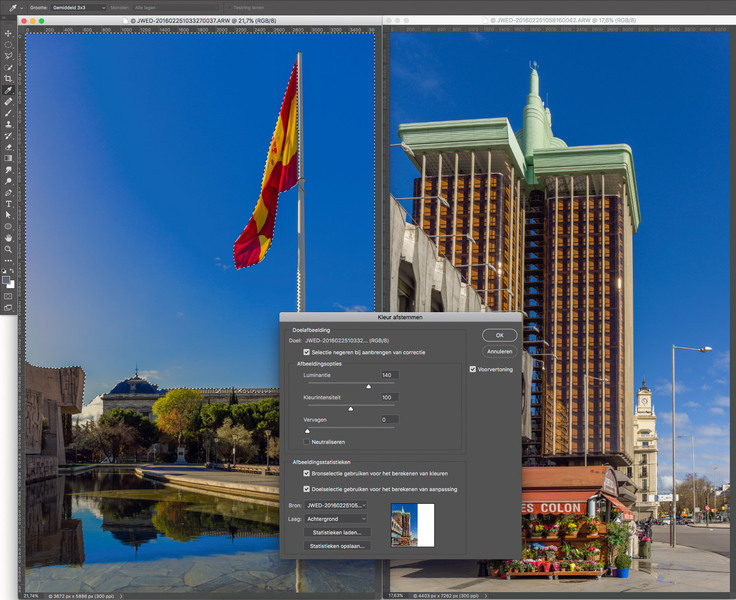Select the Zoom magnifier tool
Image resolution: width=736 pixels, height=600 pixels.
8,249
